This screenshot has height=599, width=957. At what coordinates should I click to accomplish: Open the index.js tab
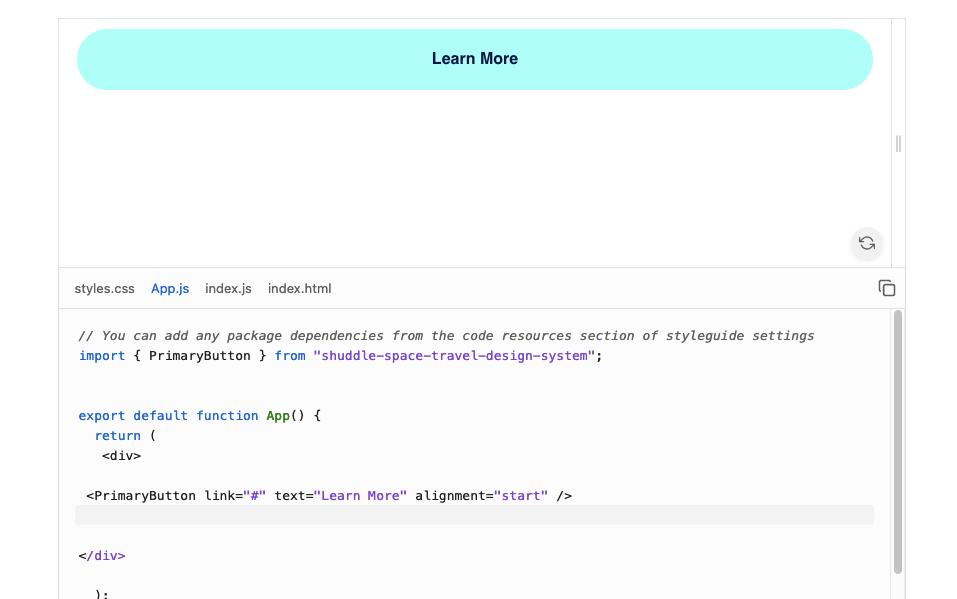[x=228, y=289]
